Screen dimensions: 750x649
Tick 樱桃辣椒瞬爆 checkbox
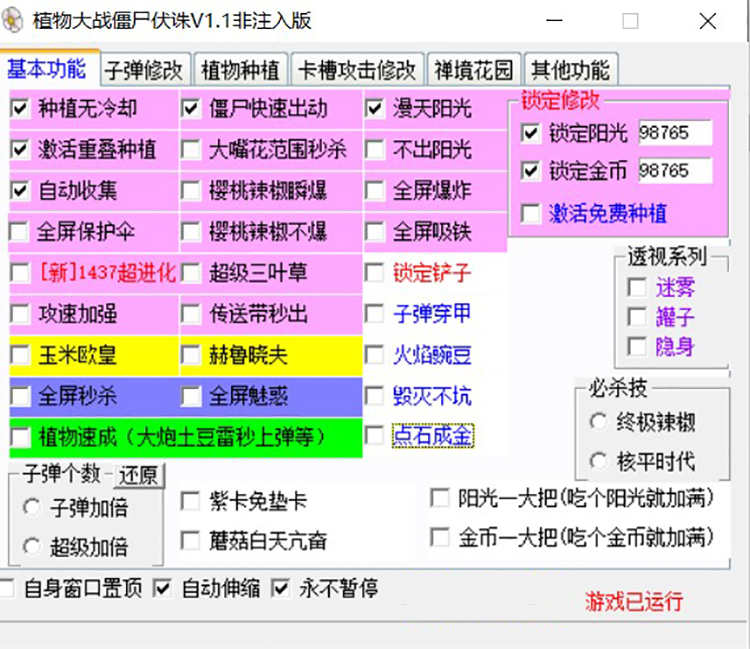[190, 190]
